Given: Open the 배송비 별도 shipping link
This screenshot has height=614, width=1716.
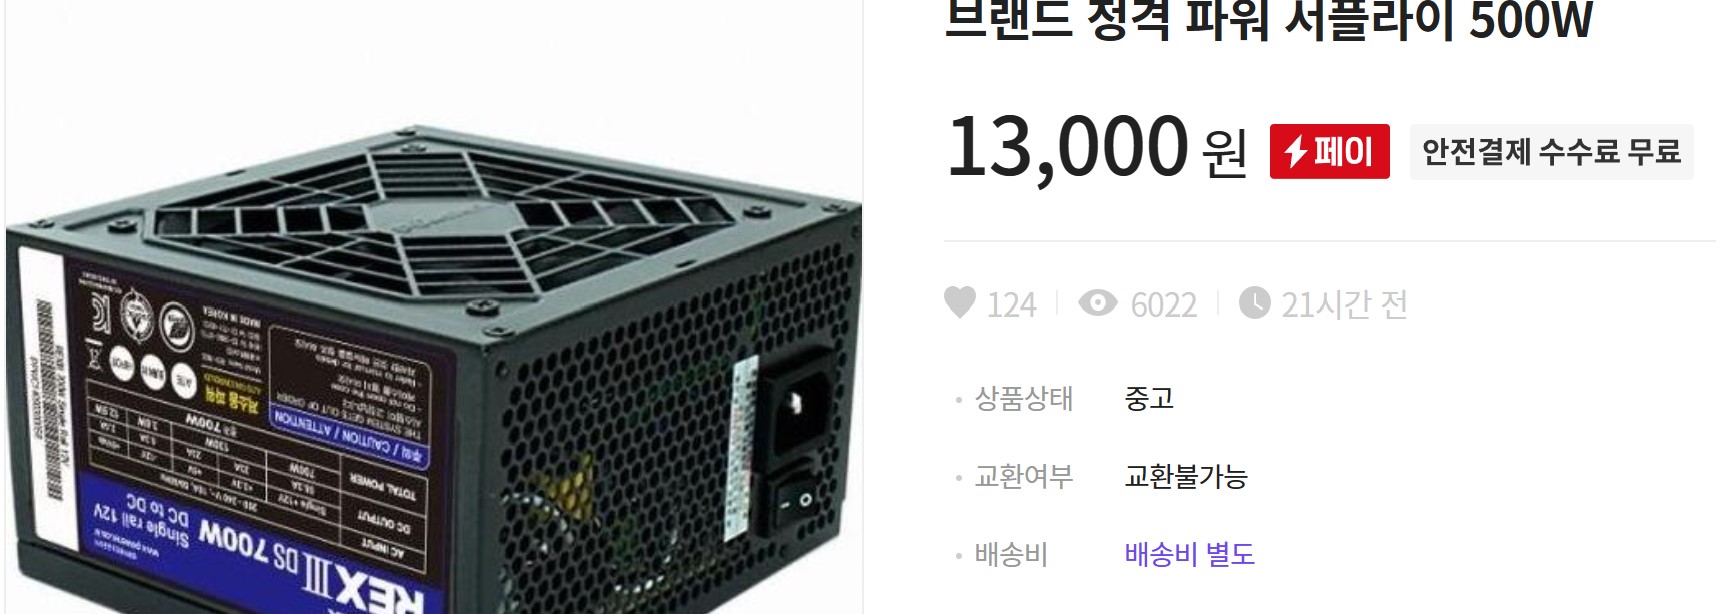Looking at the screenshot, I should point(1189,554).
